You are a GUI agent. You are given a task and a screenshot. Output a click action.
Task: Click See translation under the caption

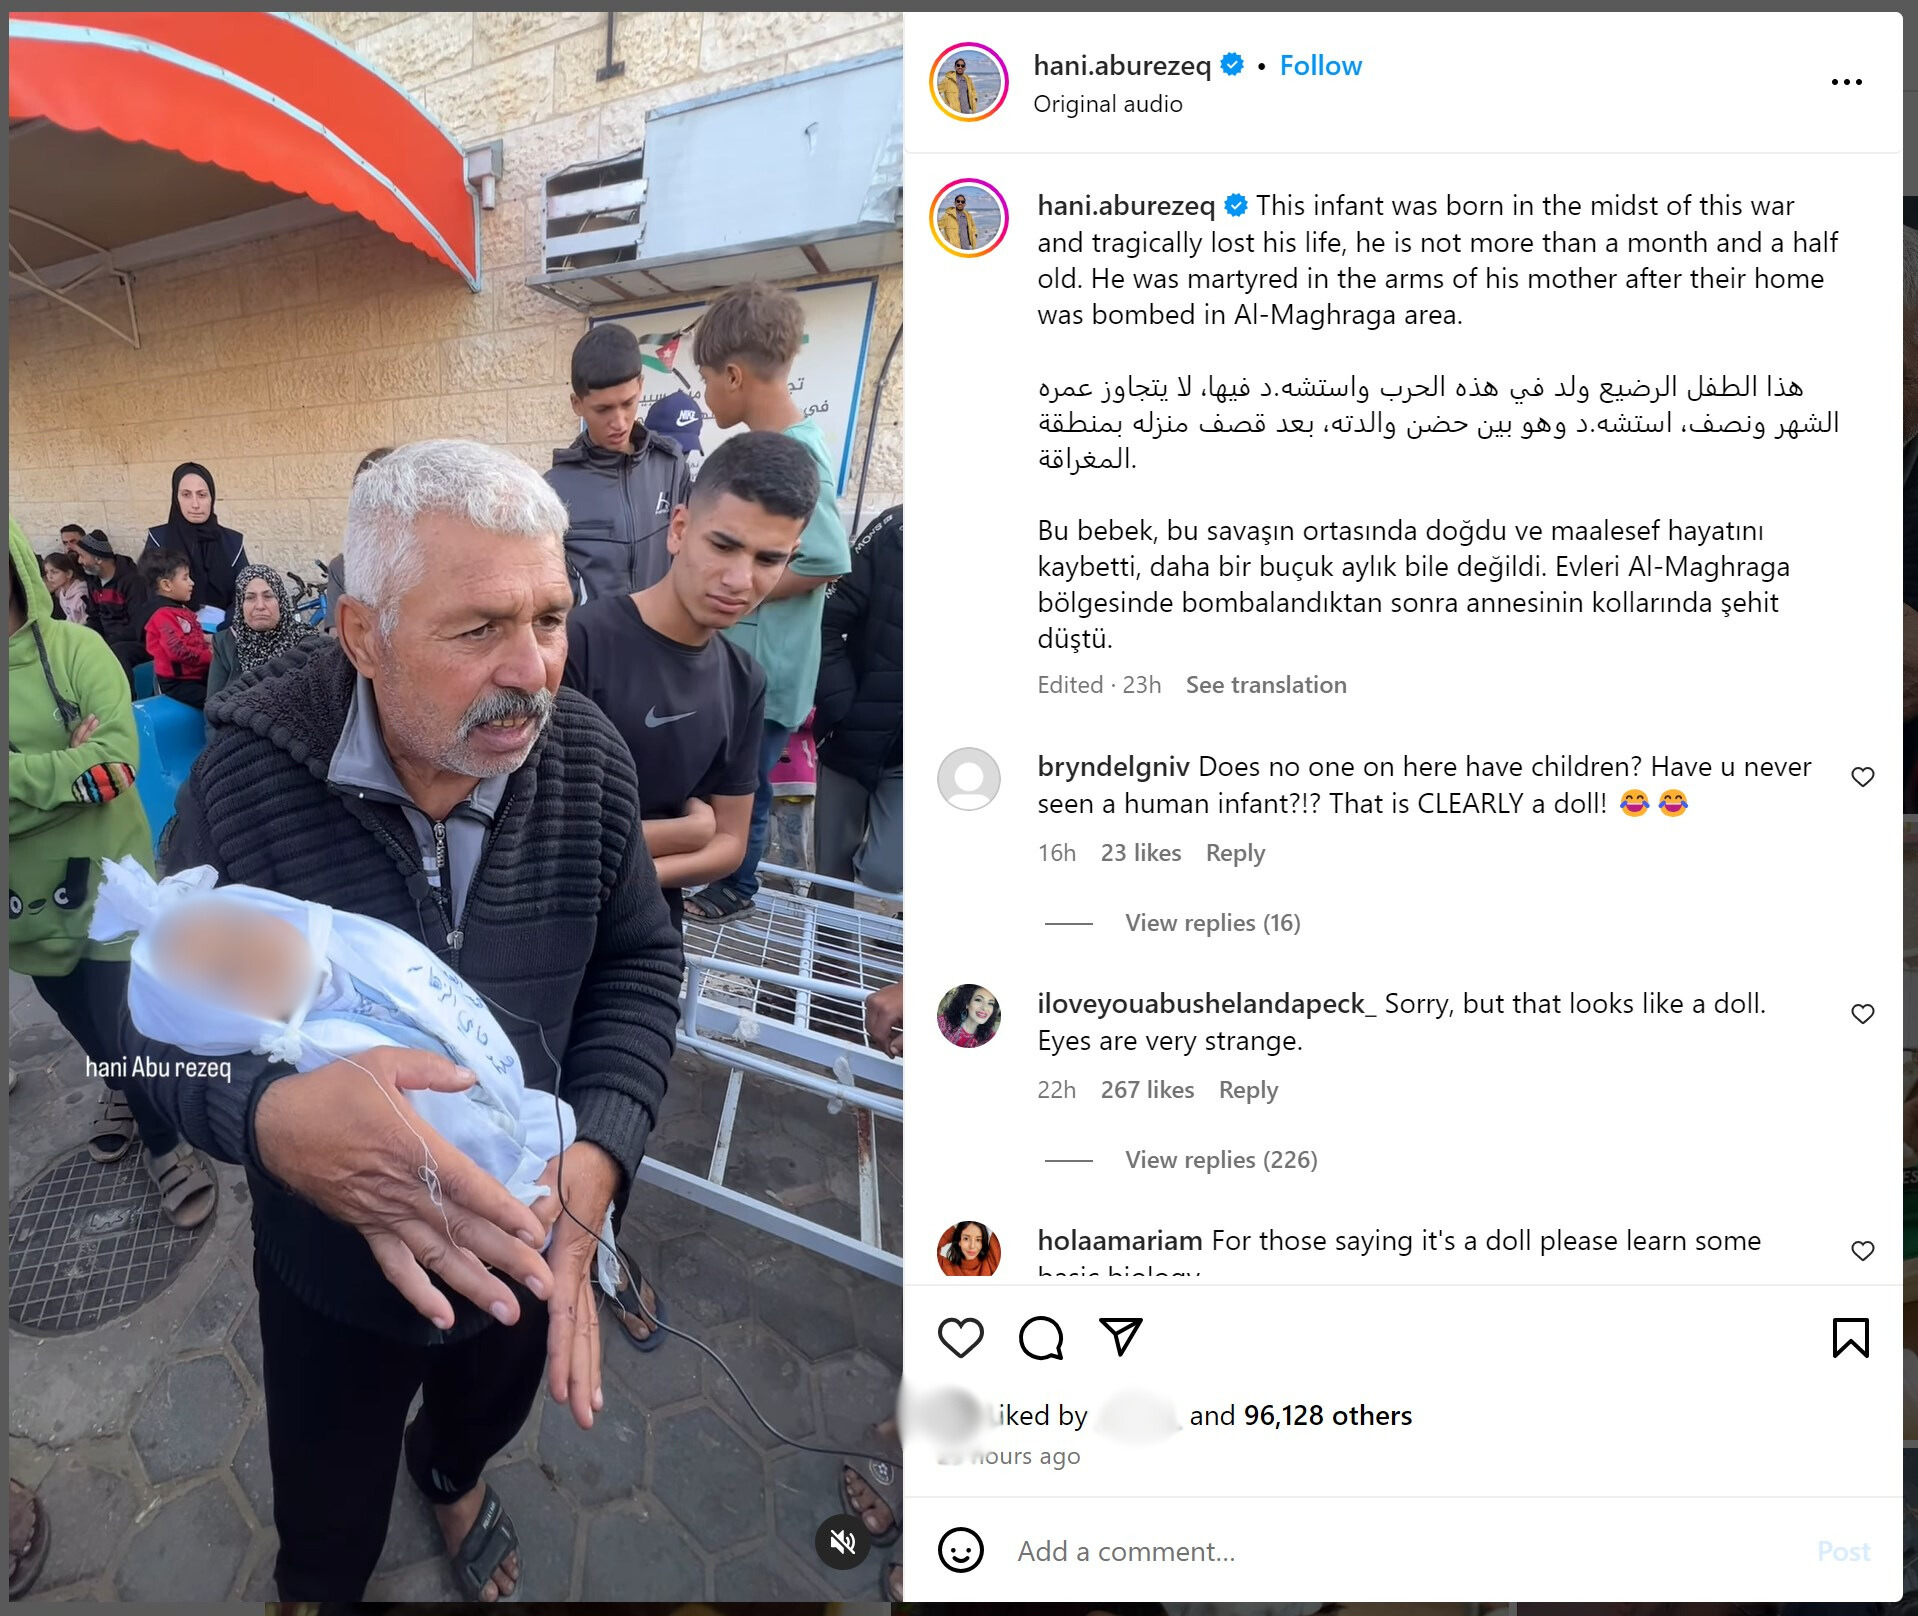(x=1265, y=685)
